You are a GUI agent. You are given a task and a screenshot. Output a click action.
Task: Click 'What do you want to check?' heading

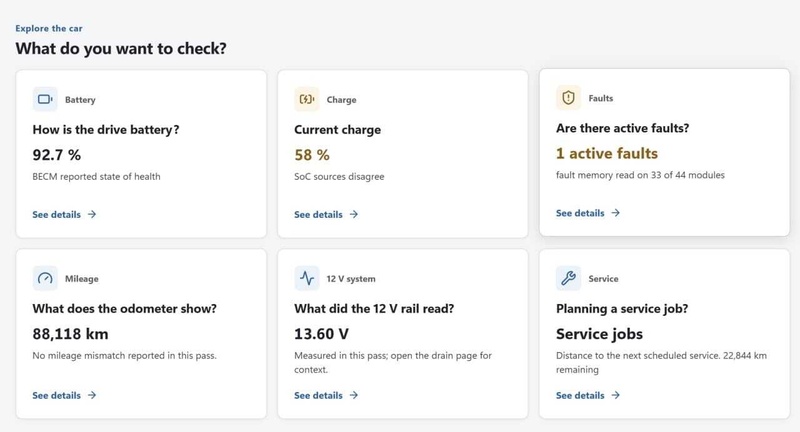[x=121, y=48]
